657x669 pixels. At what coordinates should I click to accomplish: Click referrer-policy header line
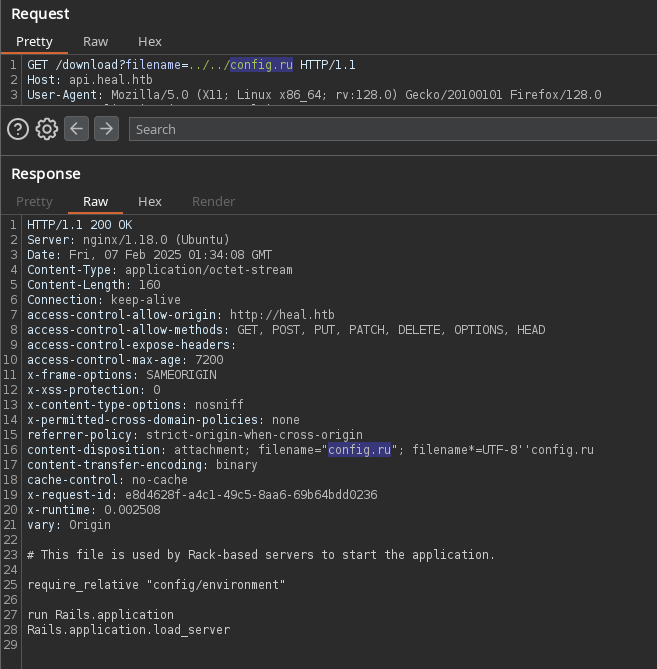tap(195, 435)
